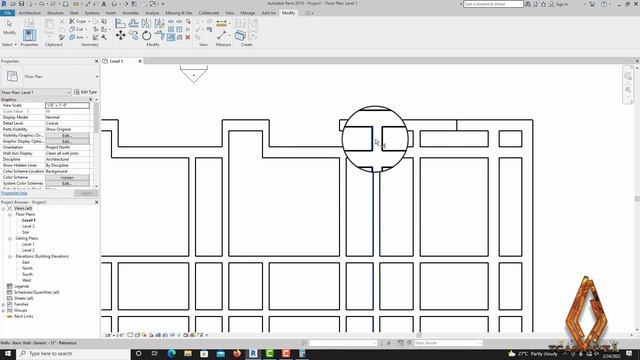This screenshot has height=360, width=640.
Task: Click the Revit application logo button
Action: pos(4,4)
